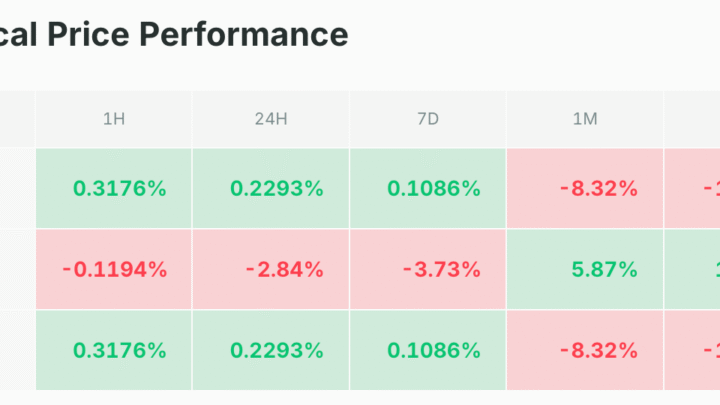Click the 0.1086% cell in first row
The height and width of the screenshot is (405, 720).
(x=428, y=188)
